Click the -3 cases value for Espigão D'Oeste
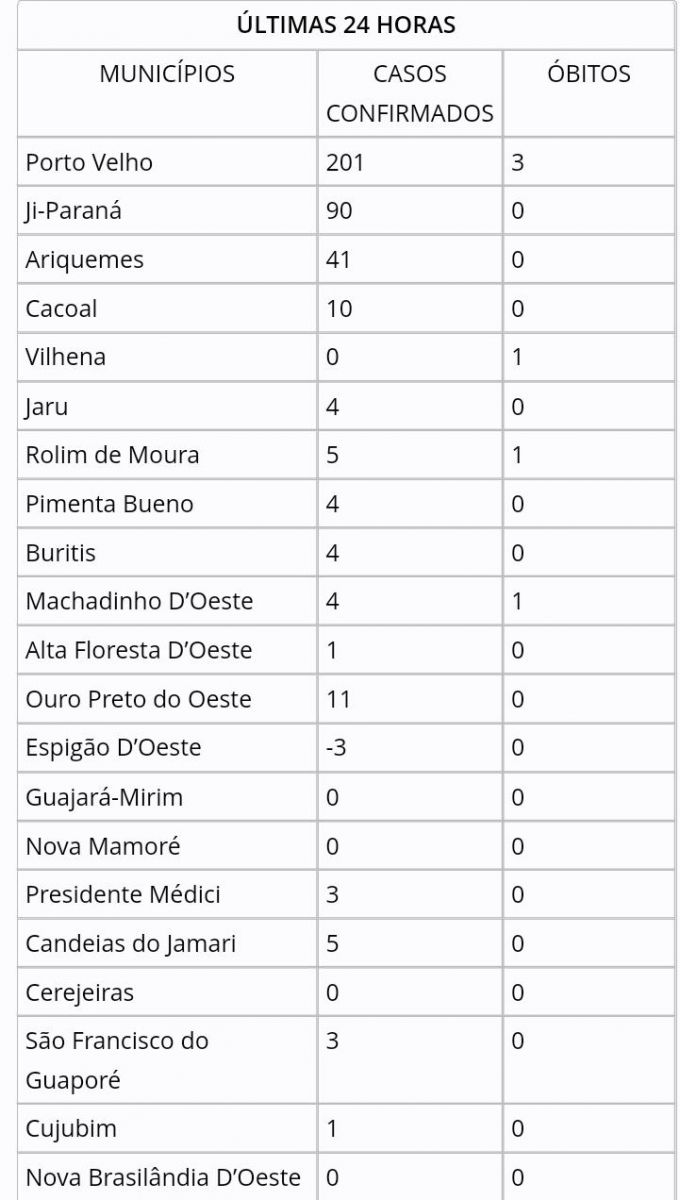The image size is (680, 1200). (x=336, y=748)
